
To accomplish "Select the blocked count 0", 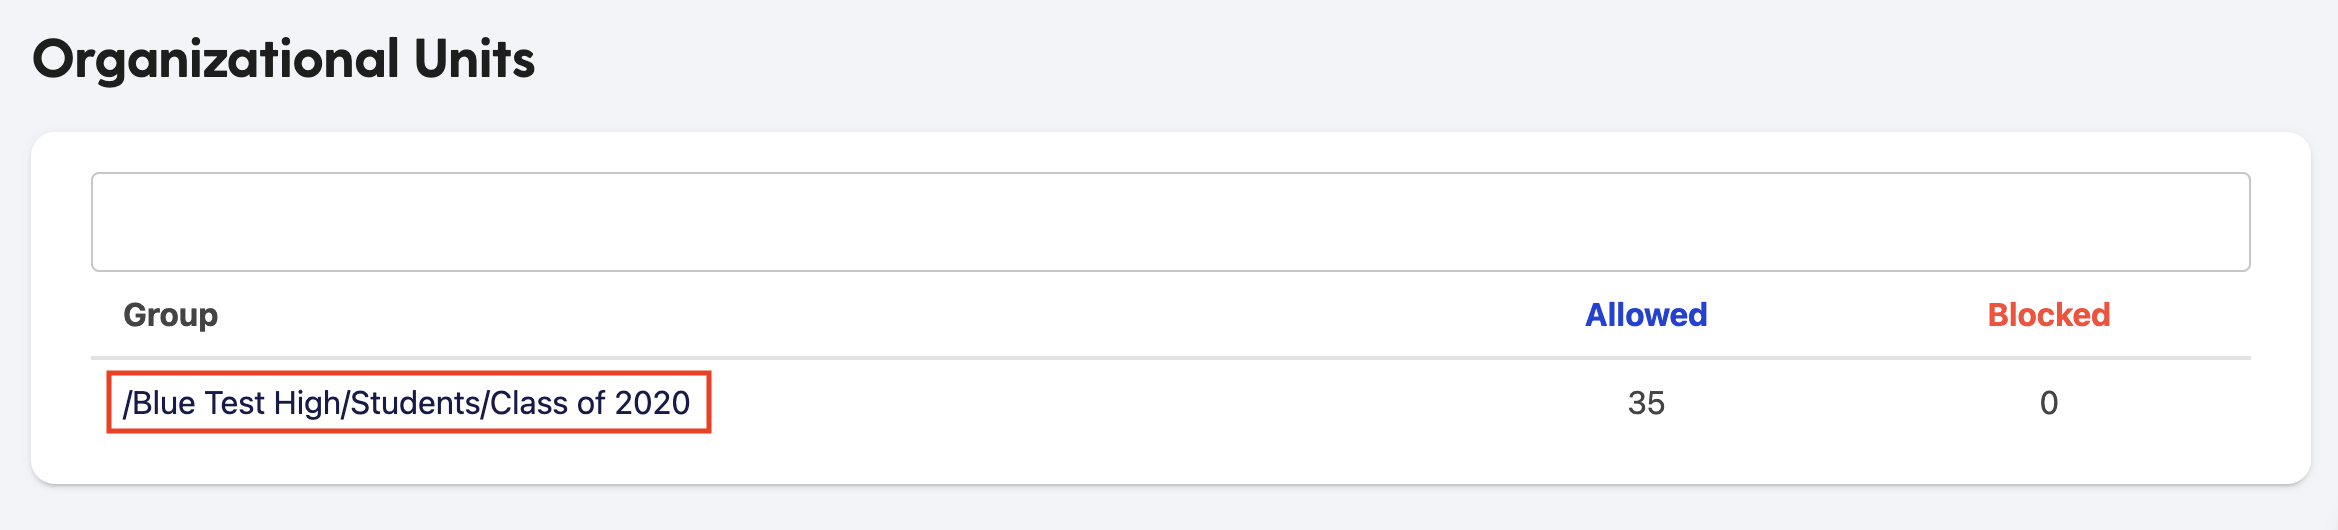I will point(2049,403).
